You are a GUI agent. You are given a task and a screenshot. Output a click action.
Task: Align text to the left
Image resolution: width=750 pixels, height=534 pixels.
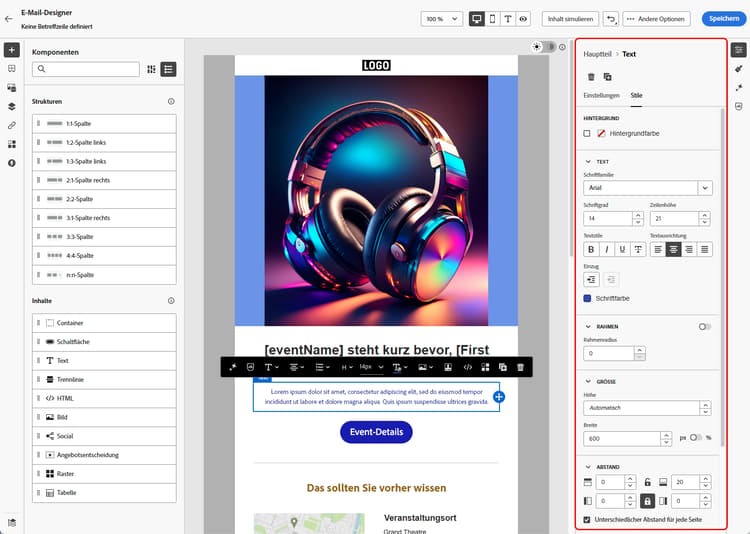click(658, 249)
